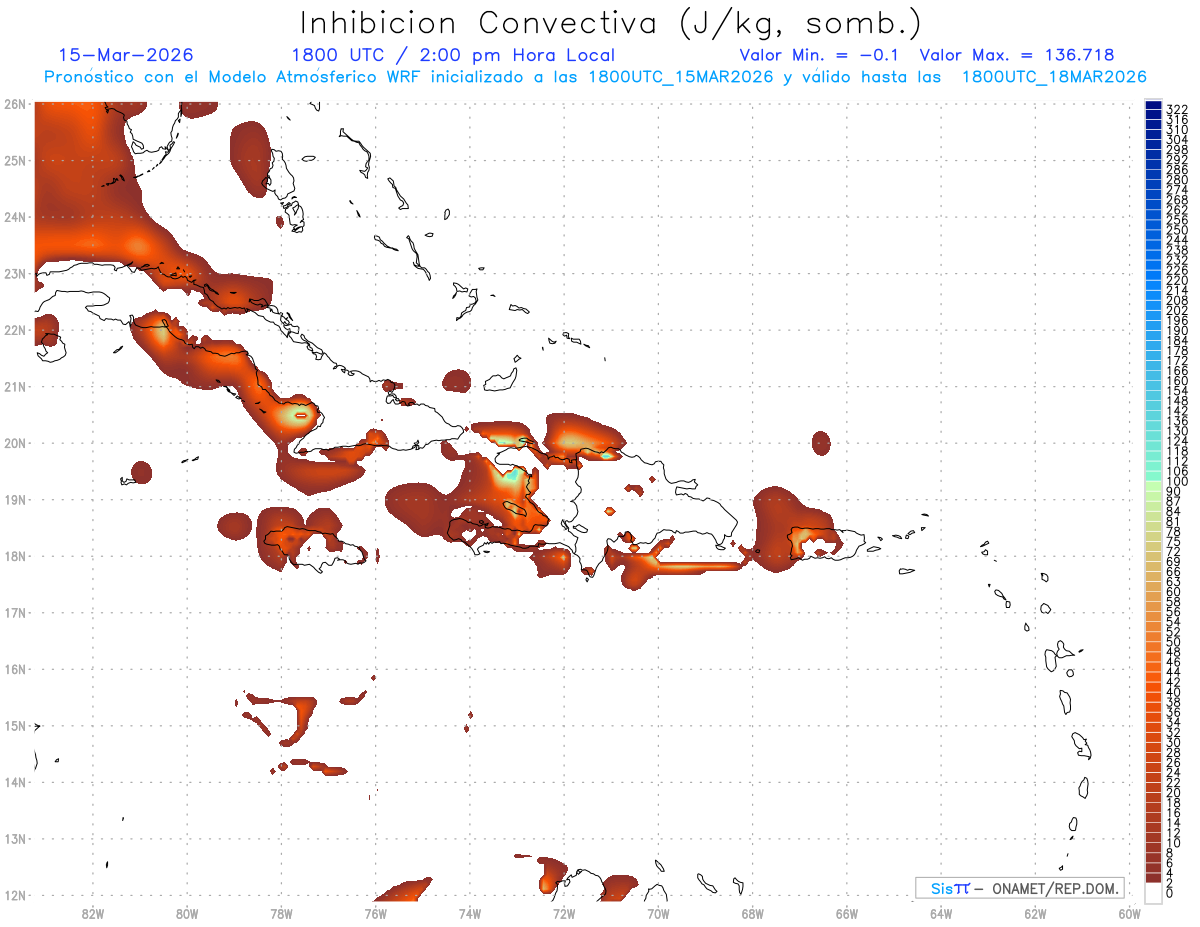
Task: Click the 15N latitude label
Action: (14, 725)
